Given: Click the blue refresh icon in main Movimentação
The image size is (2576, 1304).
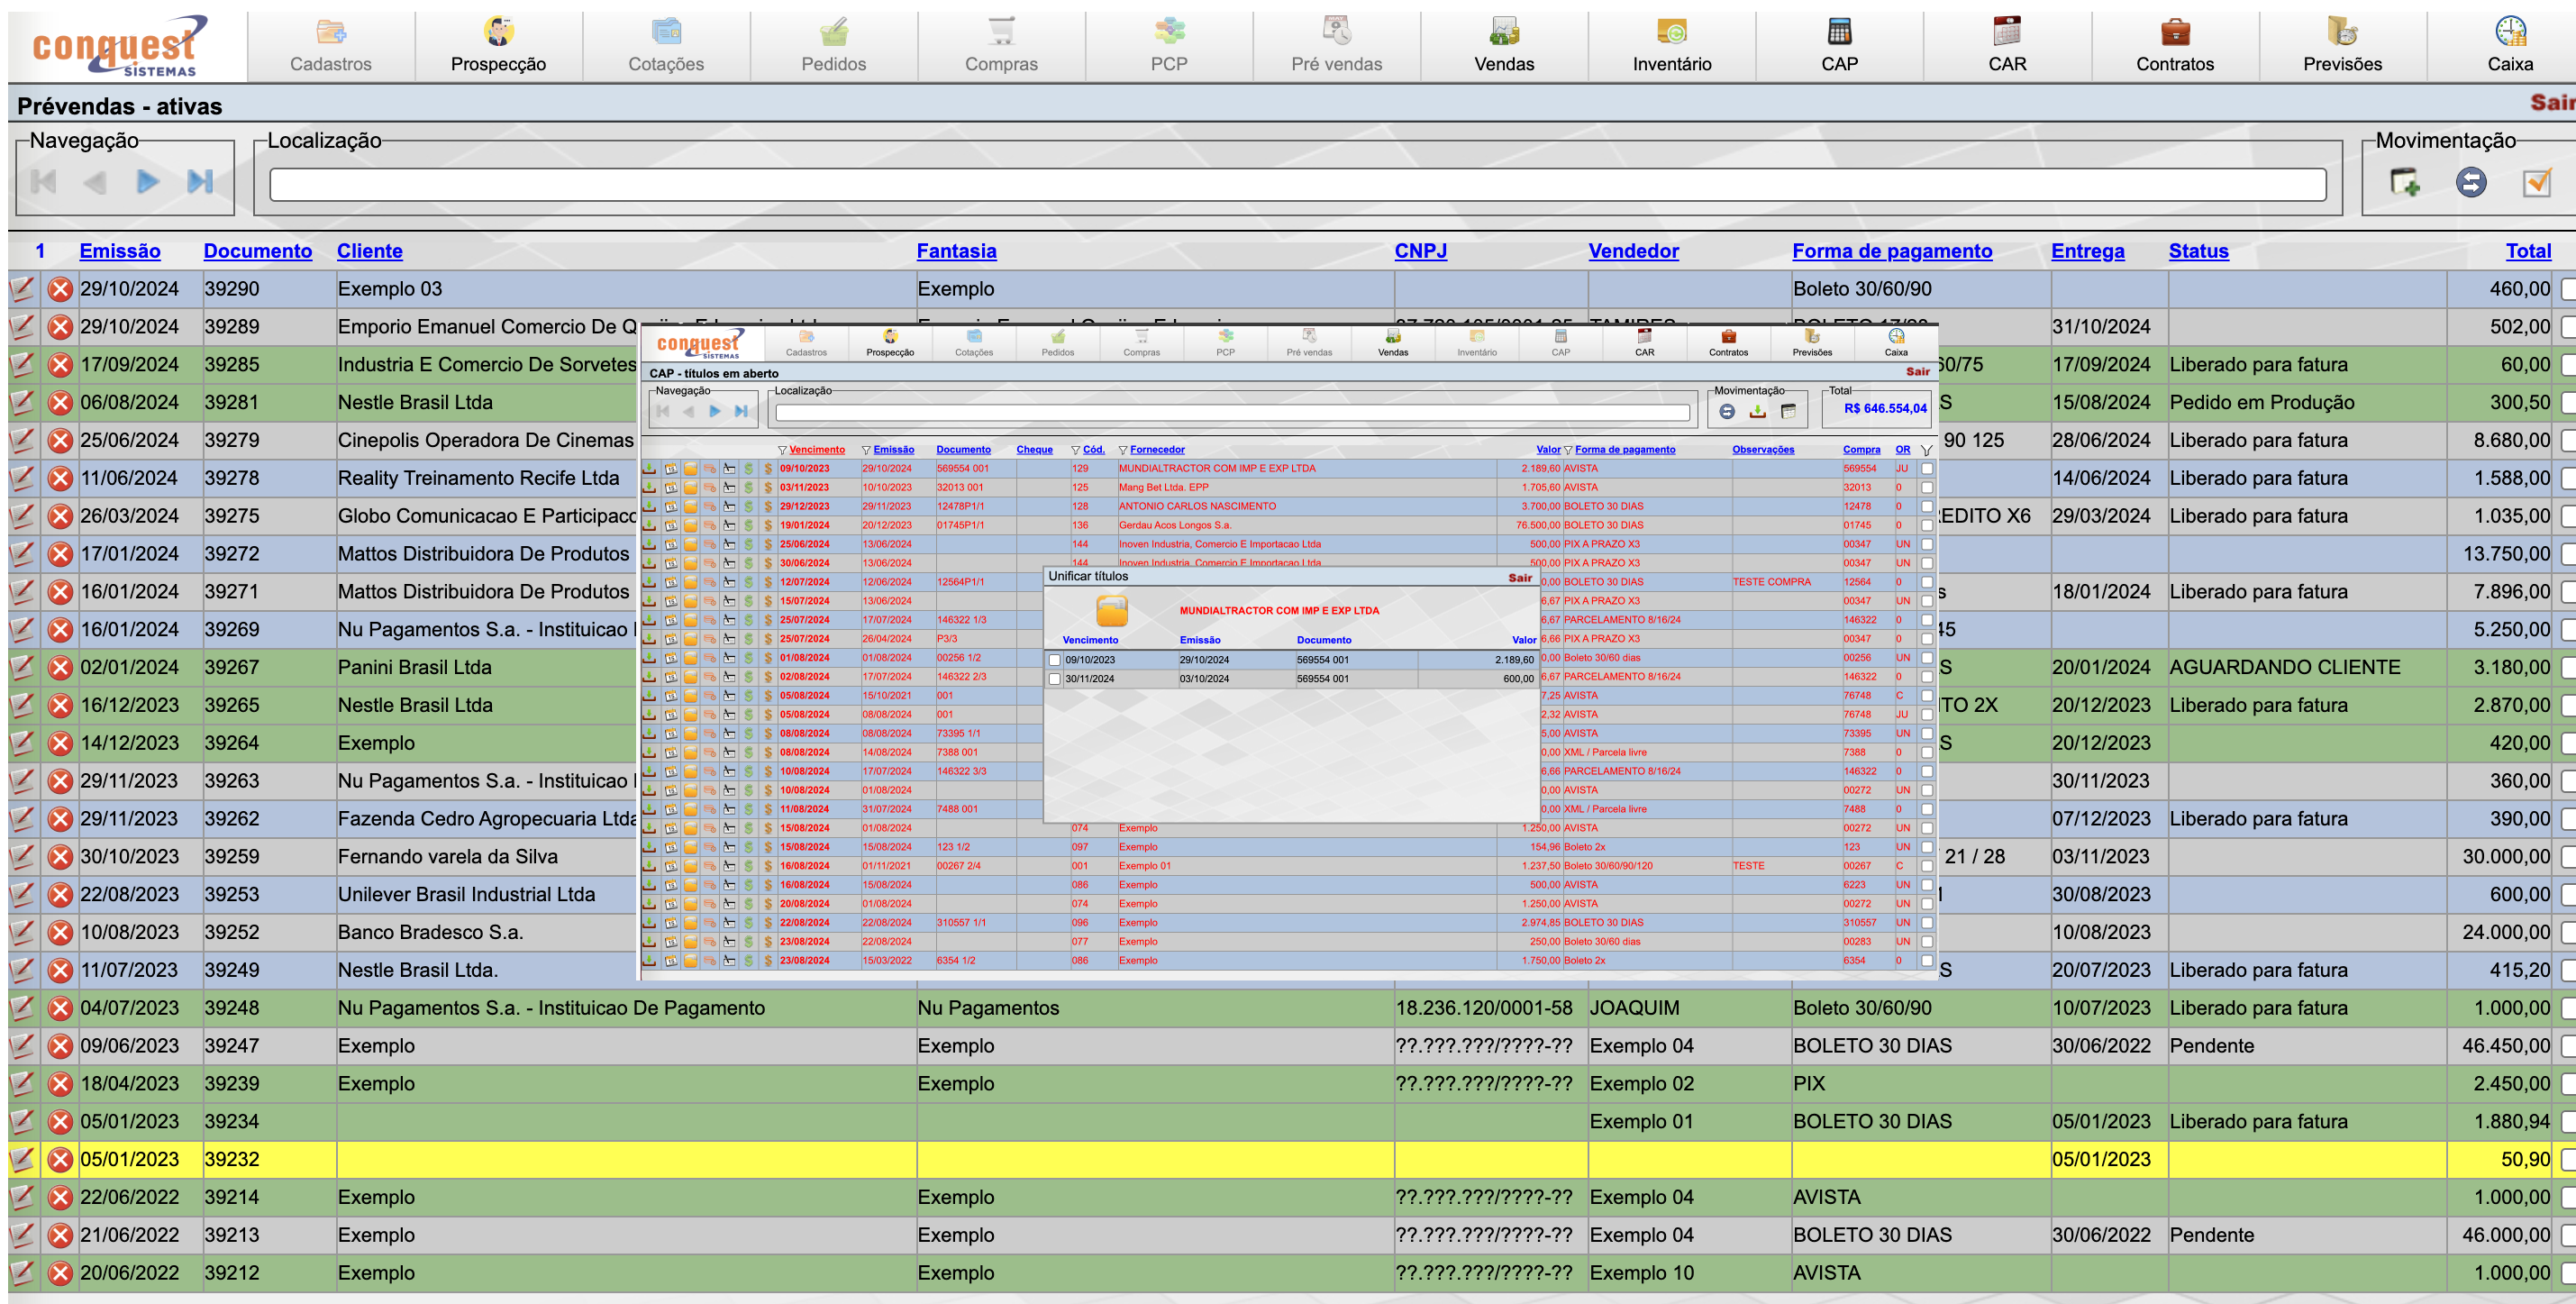Looking at the screenshot, I should pyautogui.click(x=2470, y=182).
